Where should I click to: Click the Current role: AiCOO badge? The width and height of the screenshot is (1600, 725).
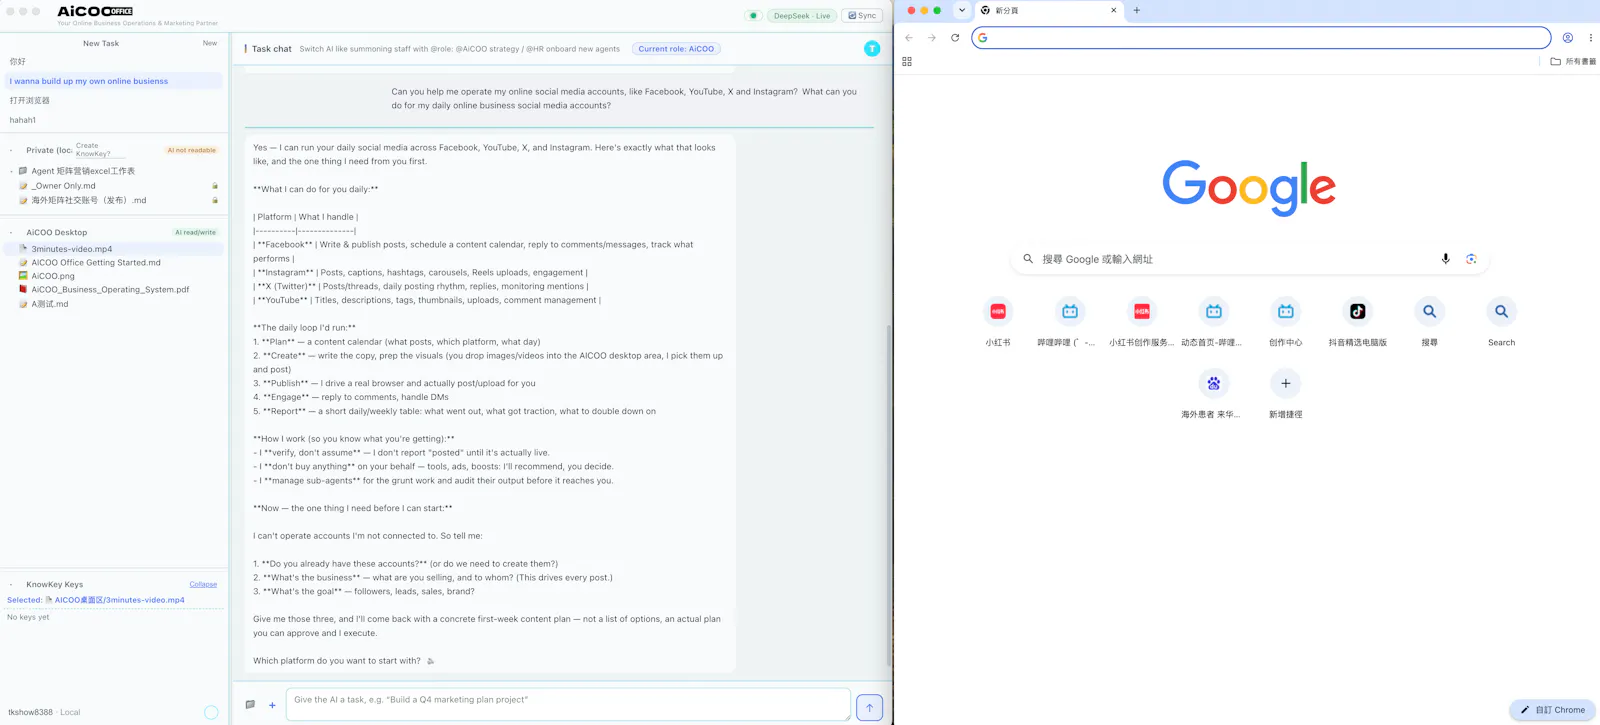click(676, 48)
